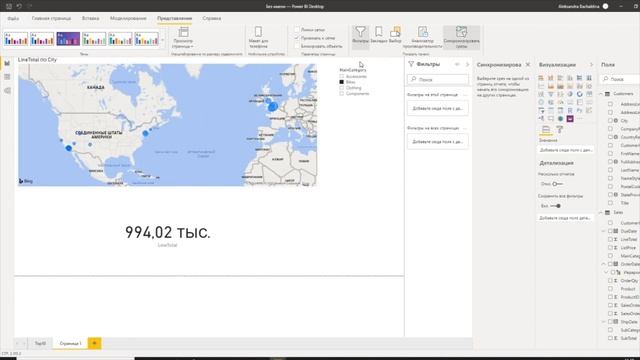Viewport: 640px width, 360px height.
Task: Toggle the cross-report drillthrough switch (Откл.)
Action: pyautogui.click(x=557, y=184)
